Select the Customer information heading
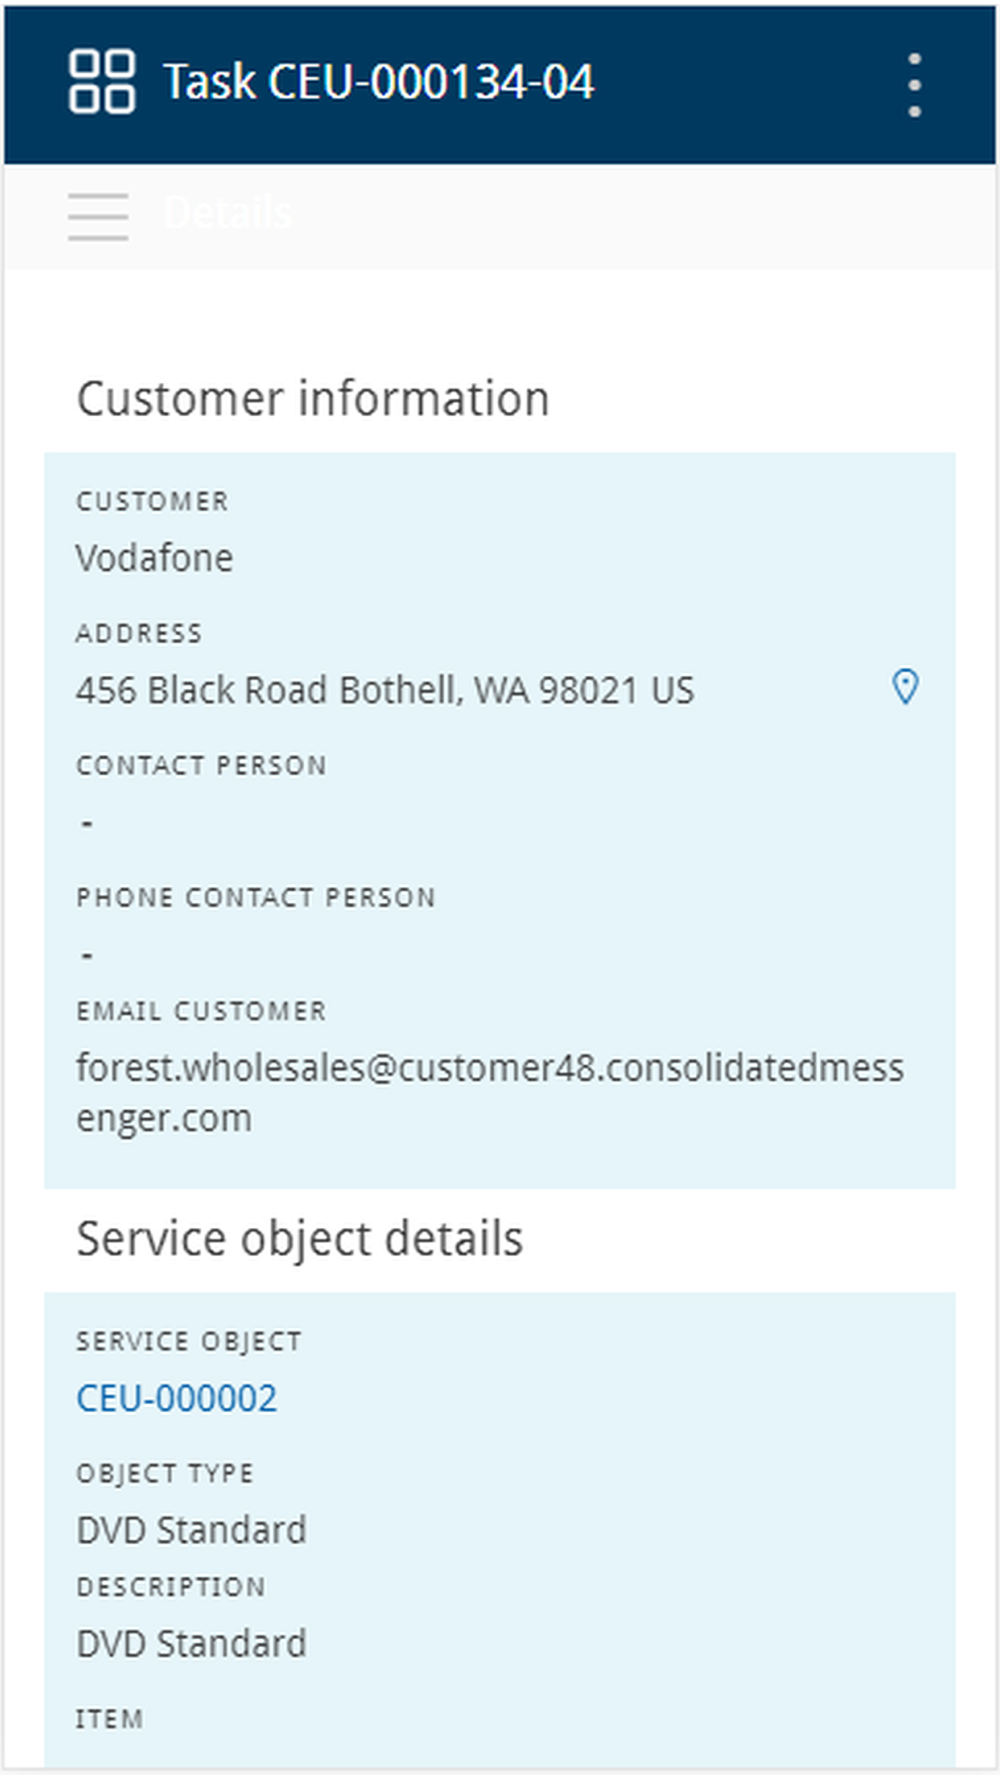 [313, 399]
